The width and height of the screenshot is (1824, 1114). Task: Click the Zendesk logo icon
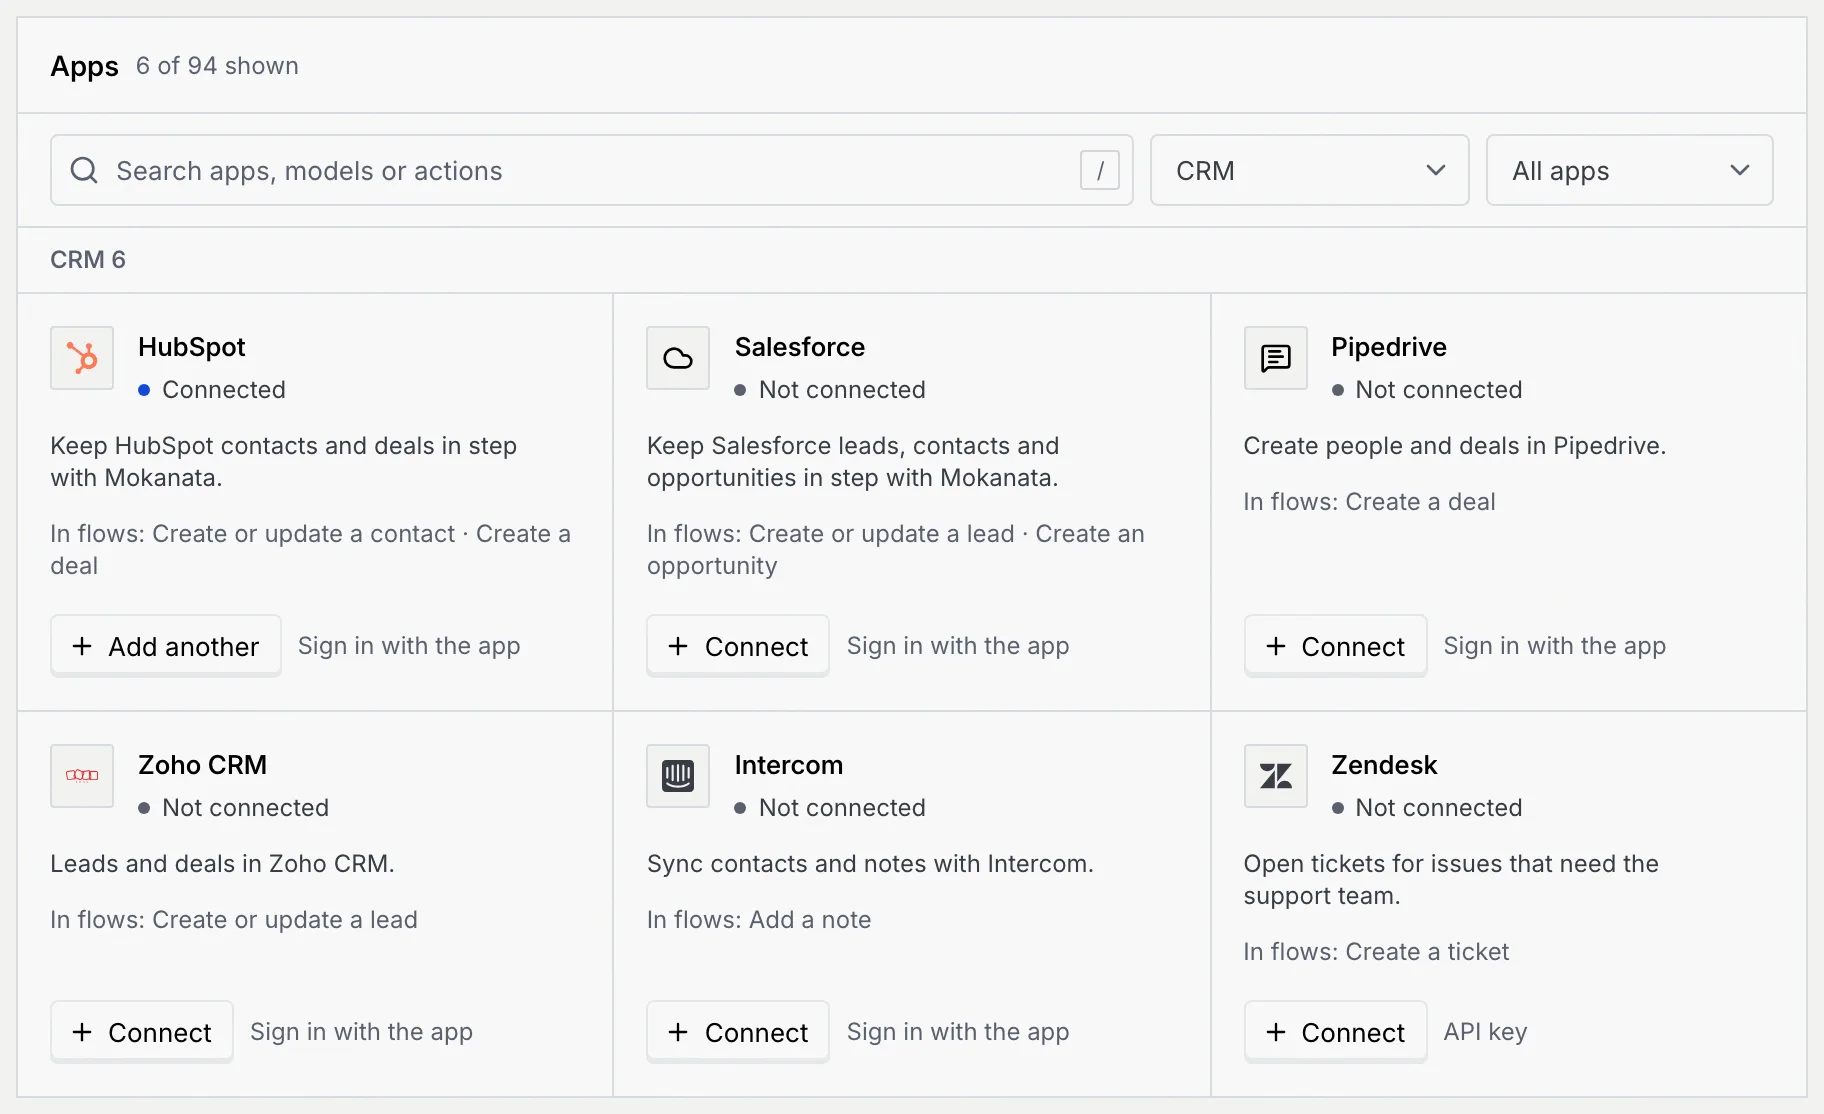click(1275, 776)
